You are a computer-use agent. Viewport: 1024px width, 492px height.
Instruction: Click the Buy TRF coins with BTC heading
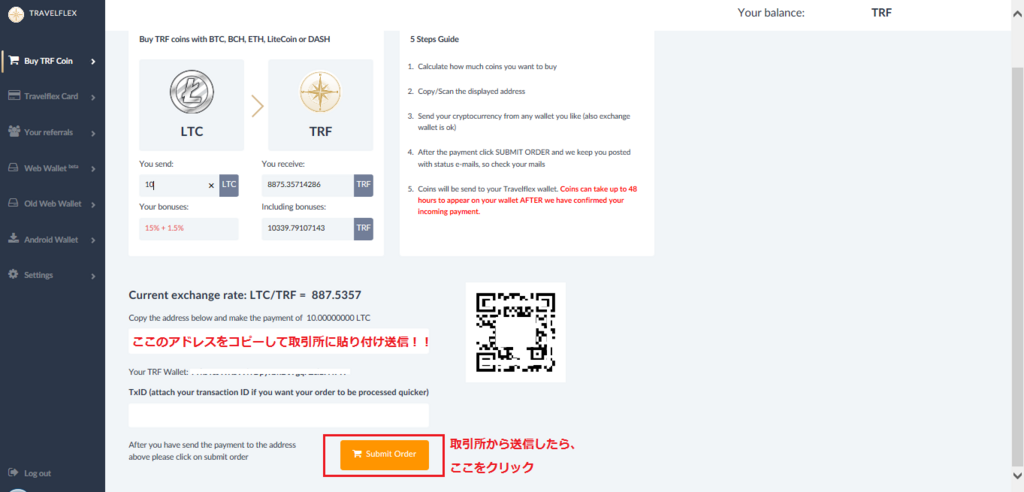234,39
